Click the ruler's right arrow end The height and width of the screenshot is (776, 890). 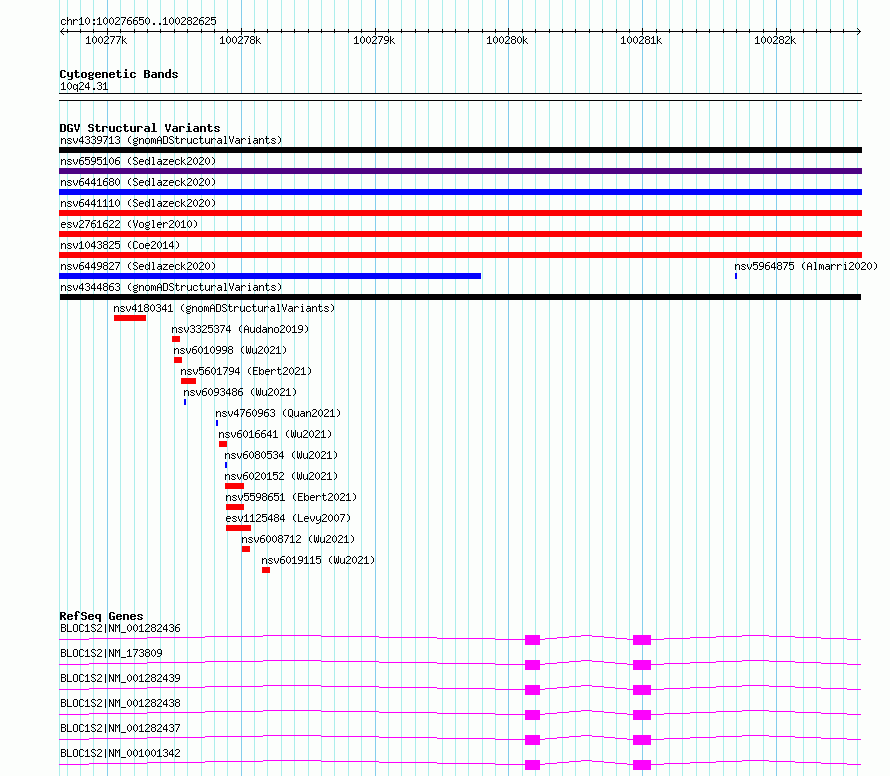click(859, 31)
